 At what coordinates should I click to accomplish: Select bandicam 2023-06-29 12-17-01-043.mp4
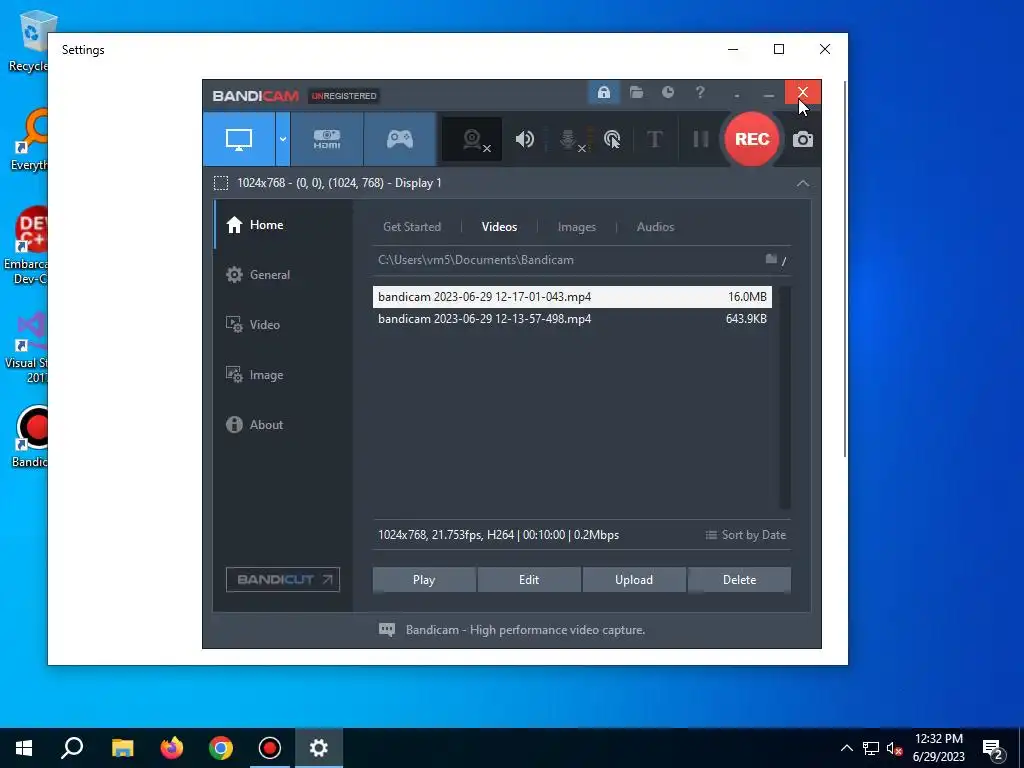tap(572, 296)
